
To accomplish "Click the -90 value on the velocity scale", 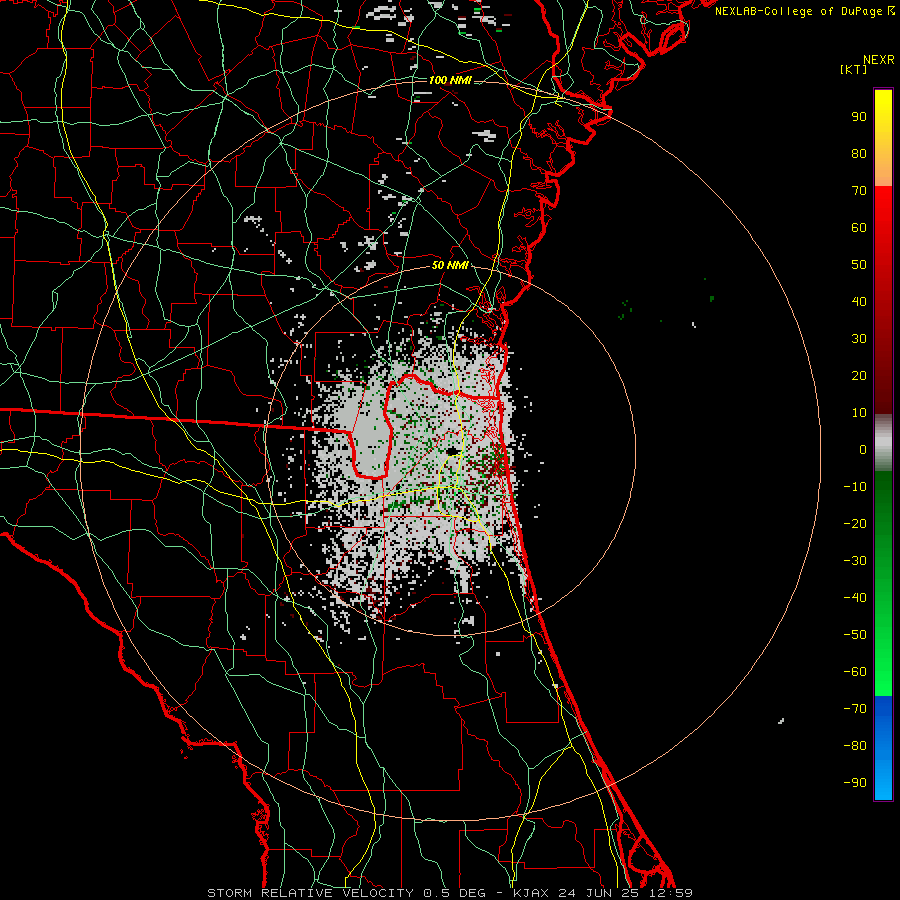I will point(855,783).
